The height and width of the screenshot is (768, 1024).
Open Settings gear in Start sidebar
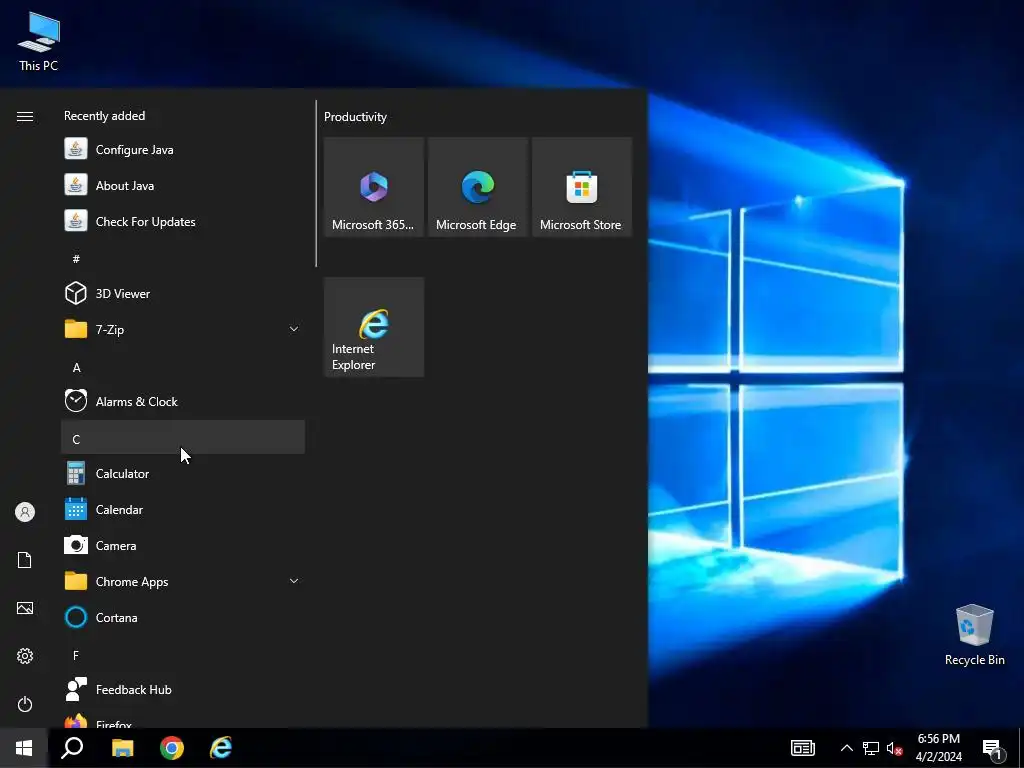click(25, 656)
